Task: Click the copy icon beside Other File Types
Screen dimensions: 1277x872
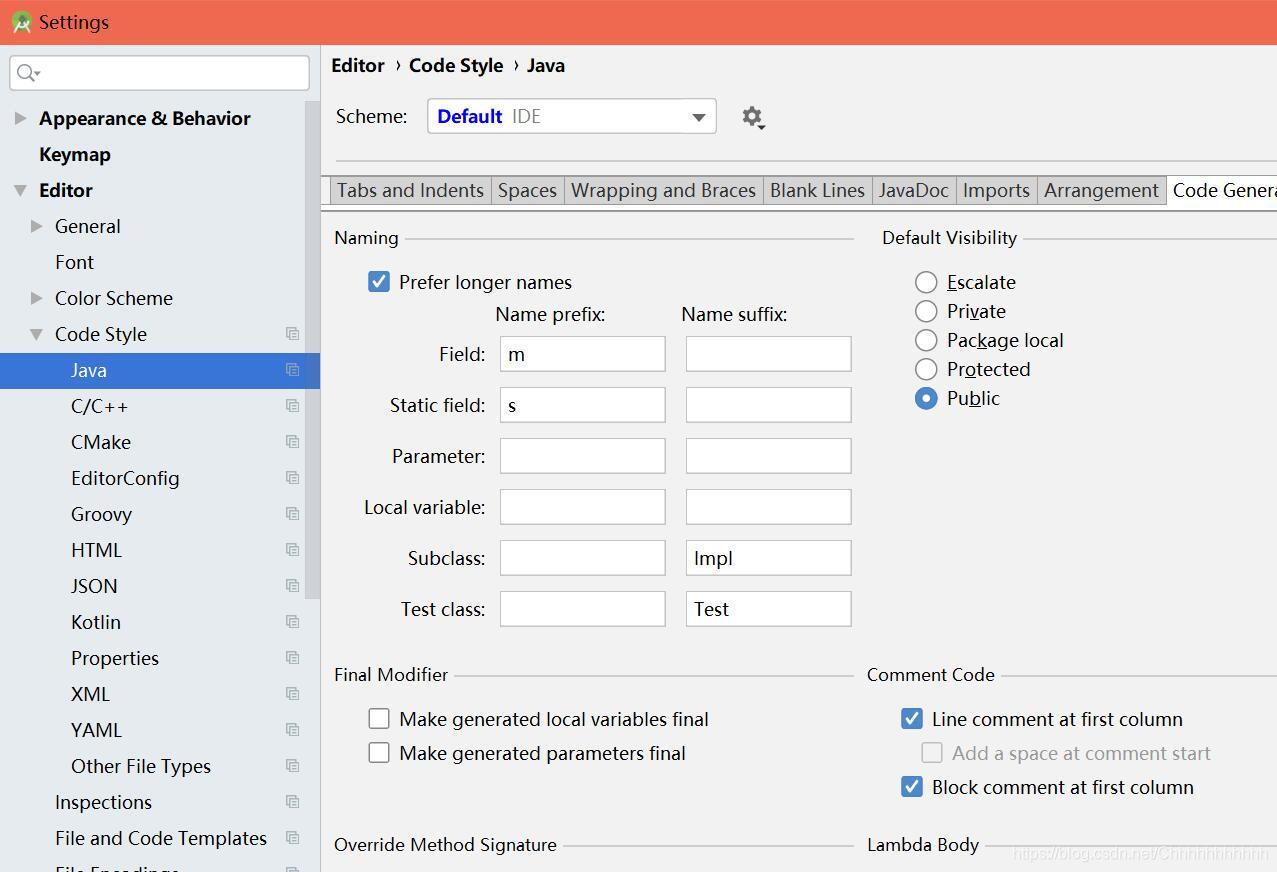Action: [x=292, y=766]
